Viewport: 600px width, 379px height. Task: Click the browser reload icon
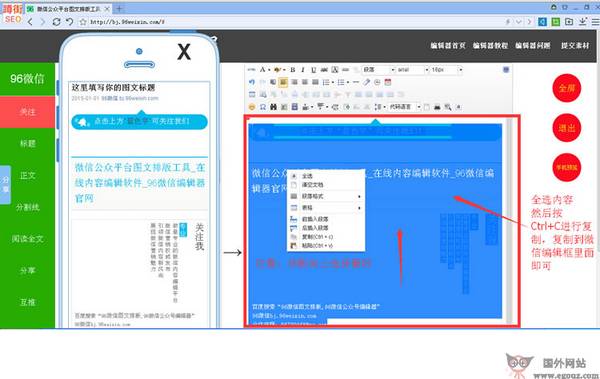(56, 22)
